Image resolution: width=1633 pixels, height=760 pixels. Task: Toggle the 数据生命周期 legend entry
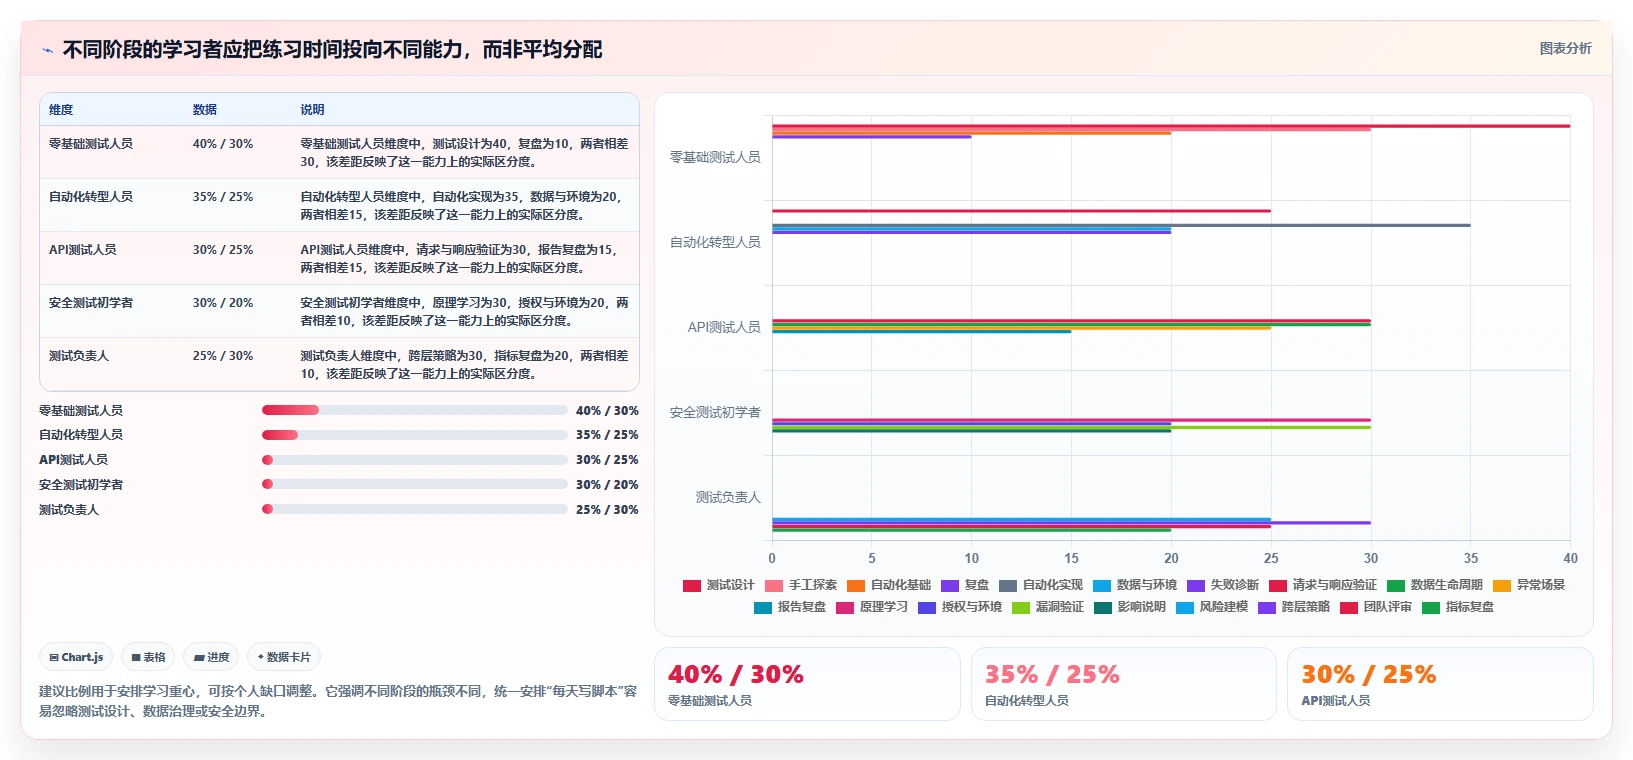pos(1434,585)
